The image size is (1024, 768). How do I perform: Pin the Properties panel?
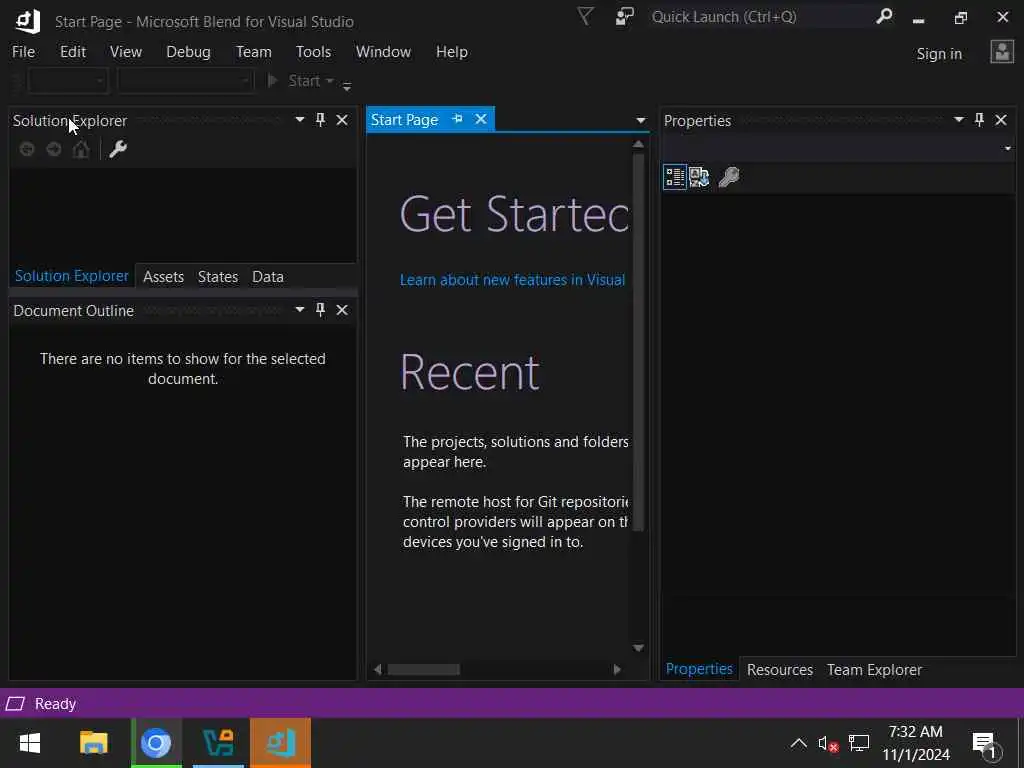point(980,120)
